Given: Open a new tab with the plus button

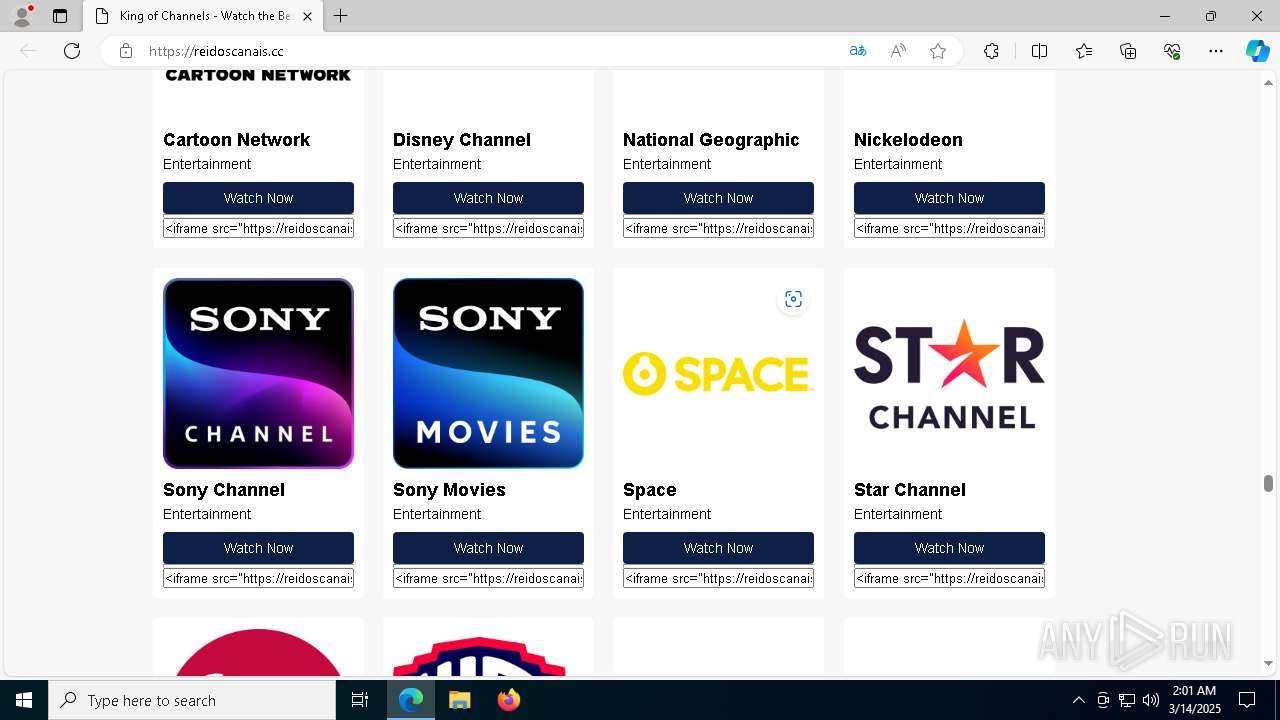Looking at the screenshot, I should coord(341,16).
